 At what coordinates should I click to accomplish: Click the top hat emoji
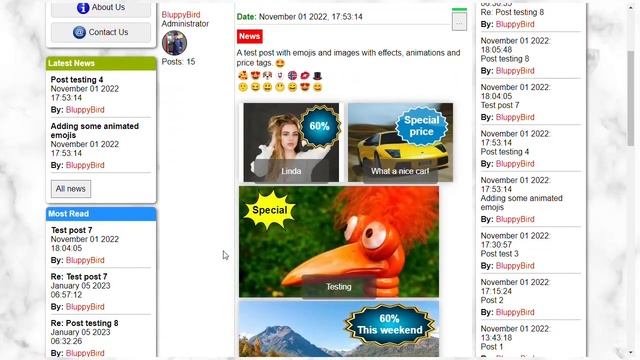(317, 76)
